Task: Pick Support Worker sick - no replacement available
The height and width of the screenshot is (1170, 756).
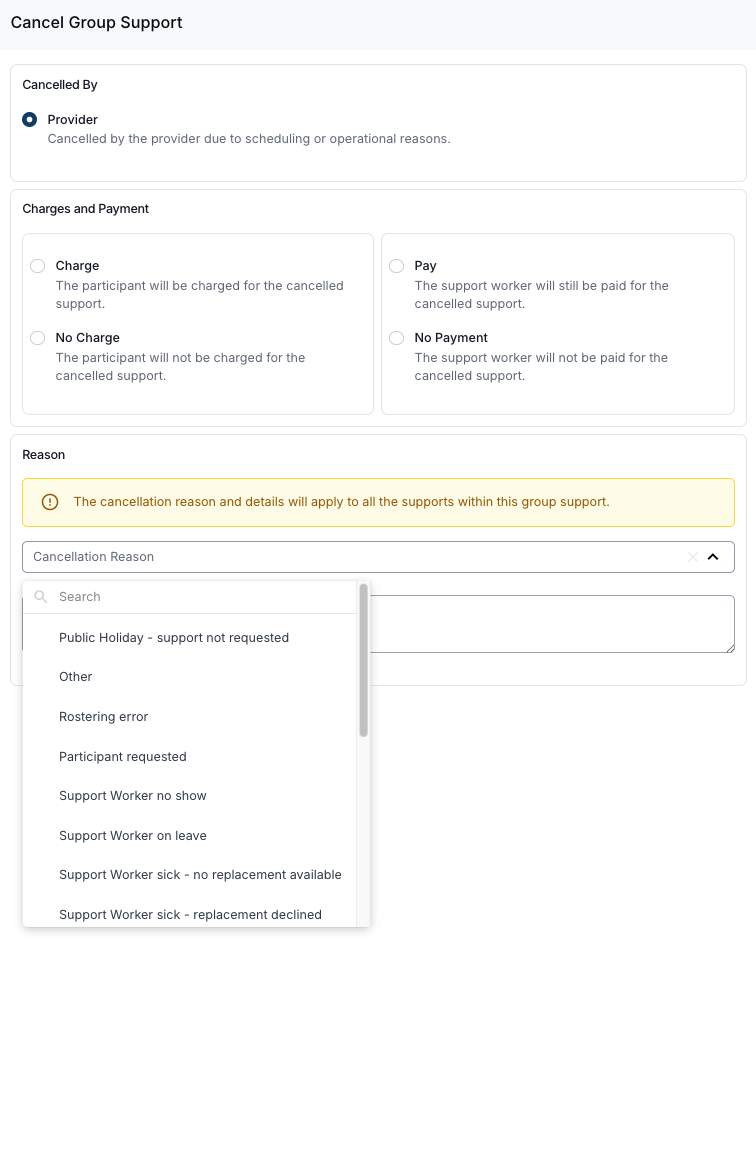Action: pyautogui.click(x=200, y=875)
